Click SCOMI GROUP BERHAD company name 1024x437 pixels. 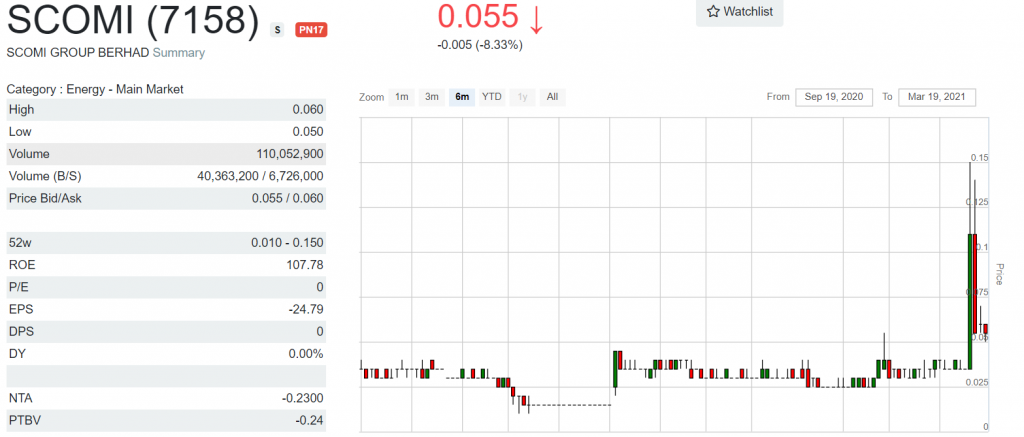point(78,53)
